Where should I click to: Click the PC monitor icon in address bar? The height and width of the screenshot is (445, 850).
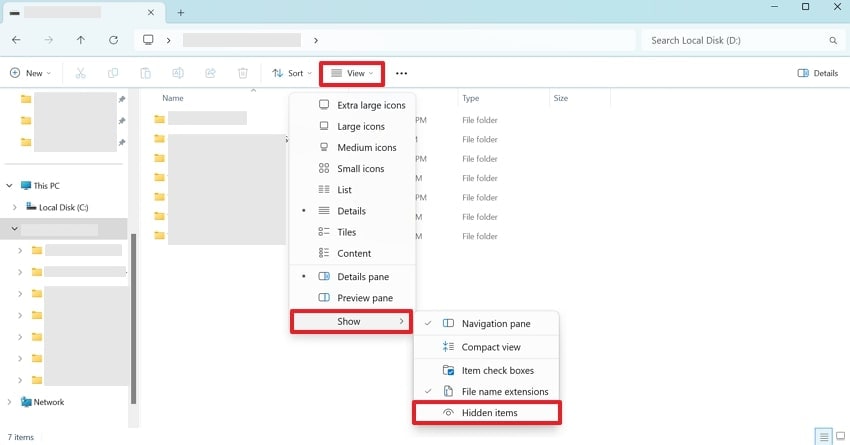point(148,40)
